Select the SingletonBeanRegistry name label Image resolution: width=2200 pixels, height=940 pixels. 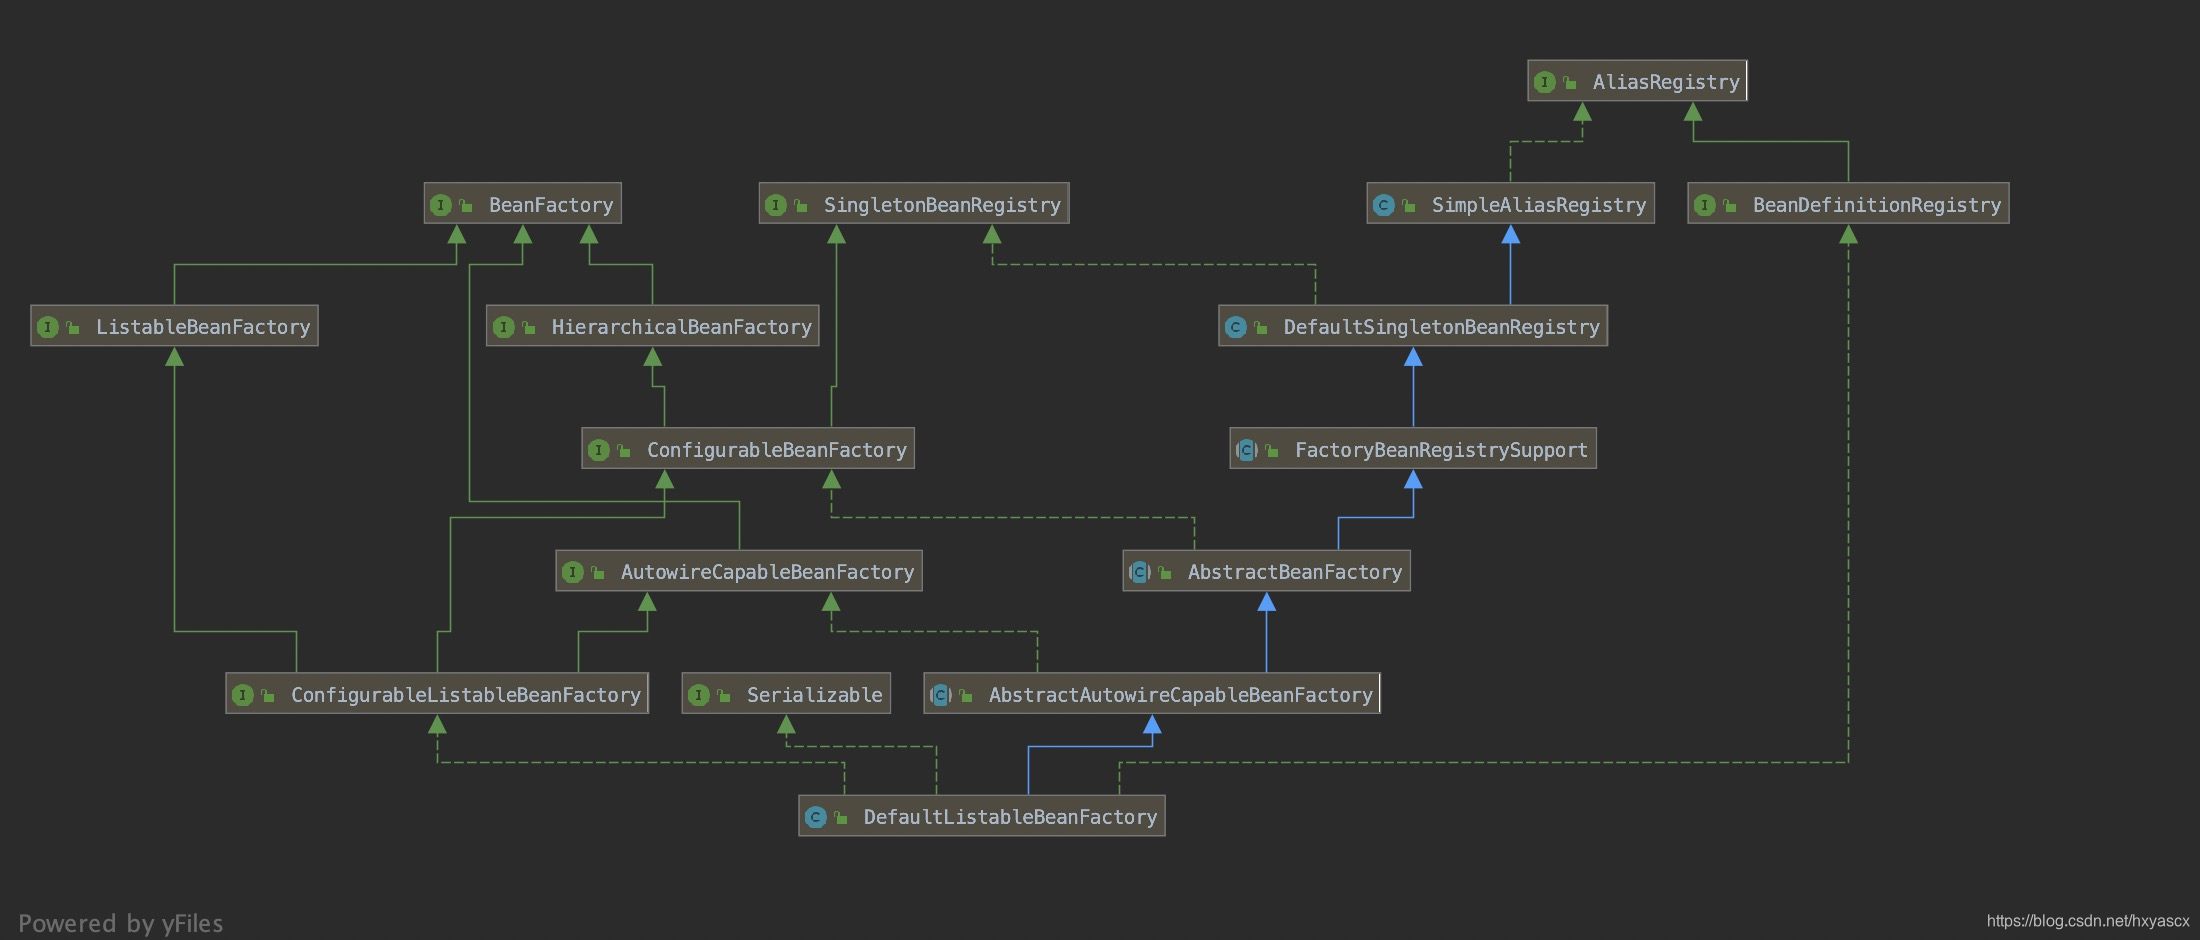(x=942, y=205)
